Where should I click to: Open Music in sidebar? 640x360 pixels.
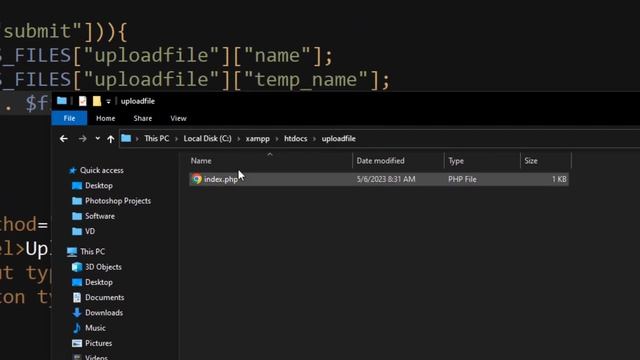(x=95, y=328)
